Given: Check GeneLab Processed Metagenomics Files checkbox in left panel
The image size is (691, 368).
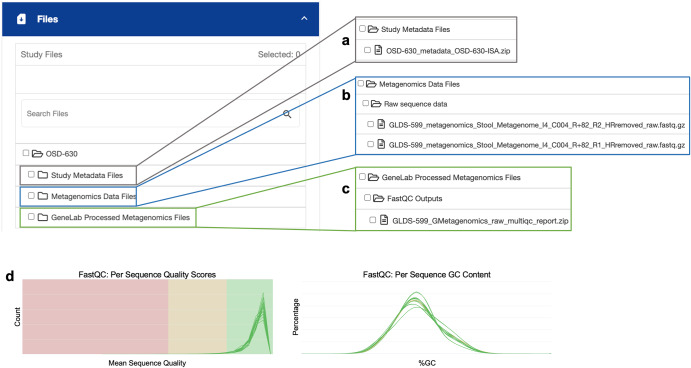Looking at the screenshot, I should click(x=31, y=216).
